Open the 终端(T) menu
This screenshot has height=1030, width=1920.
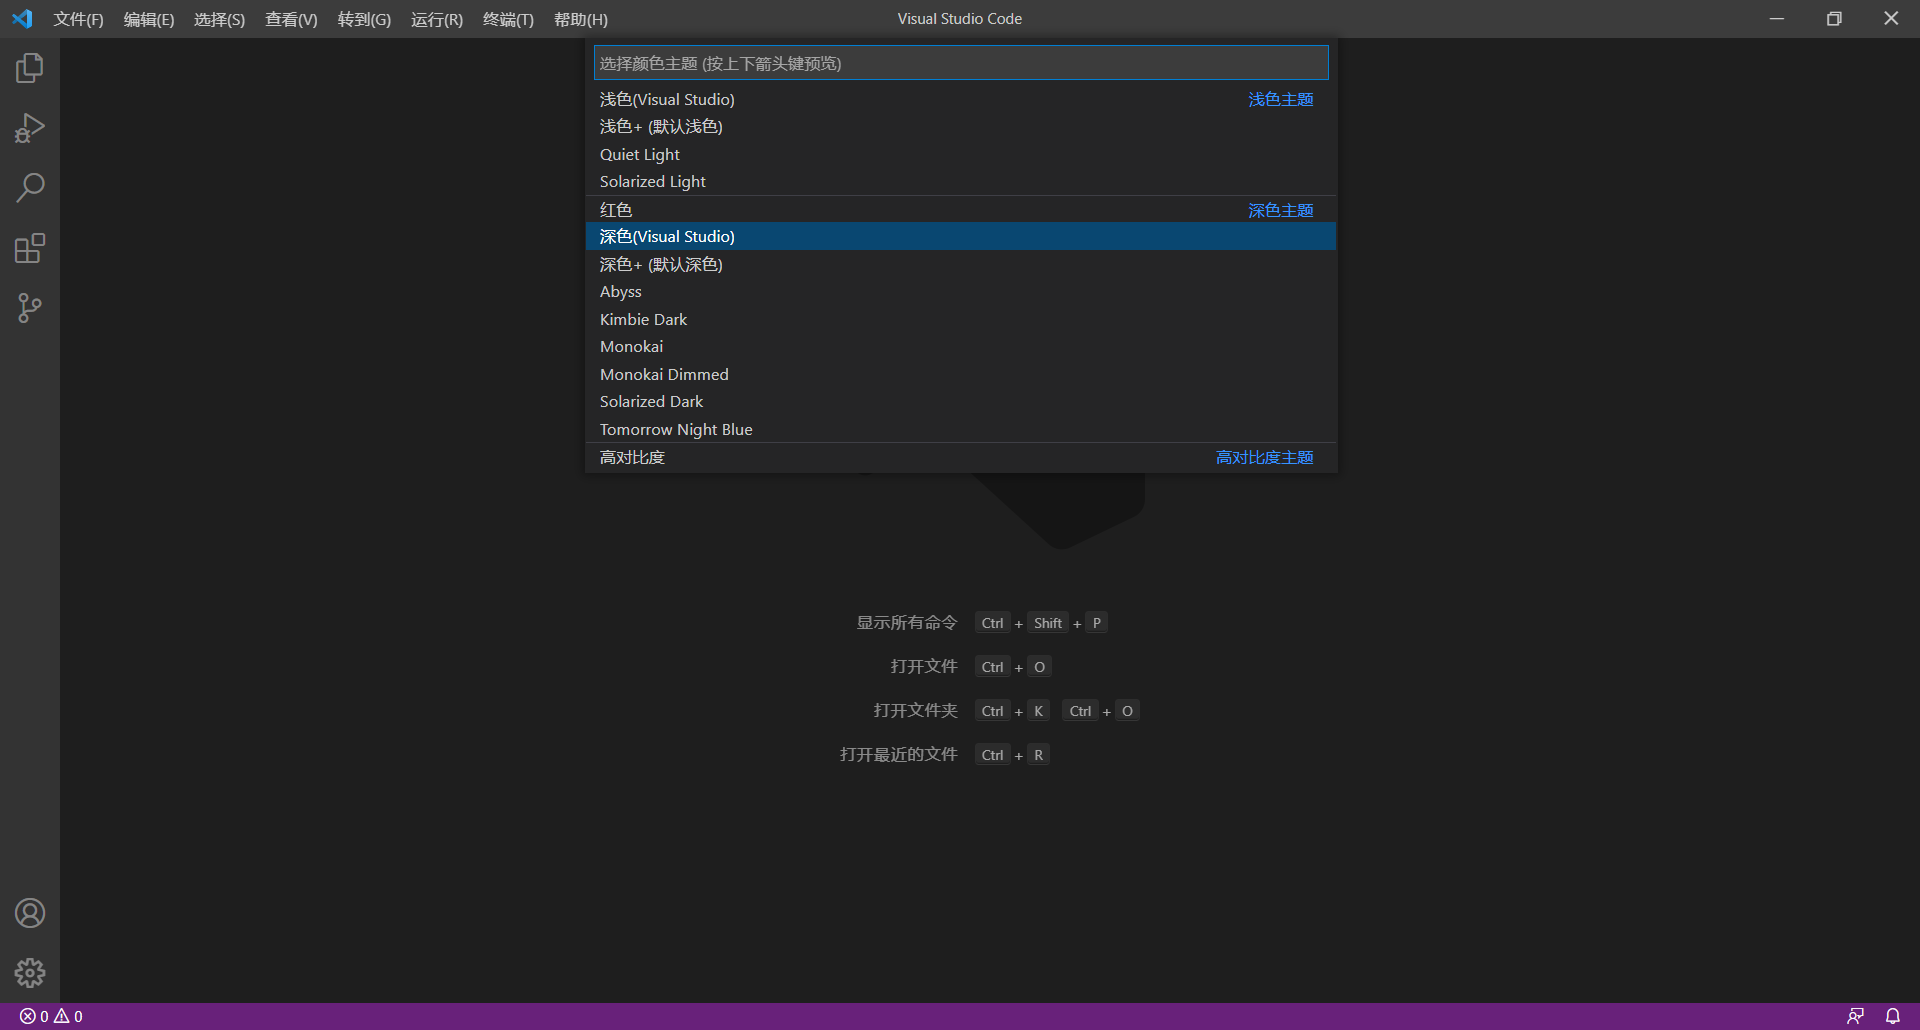508,19
